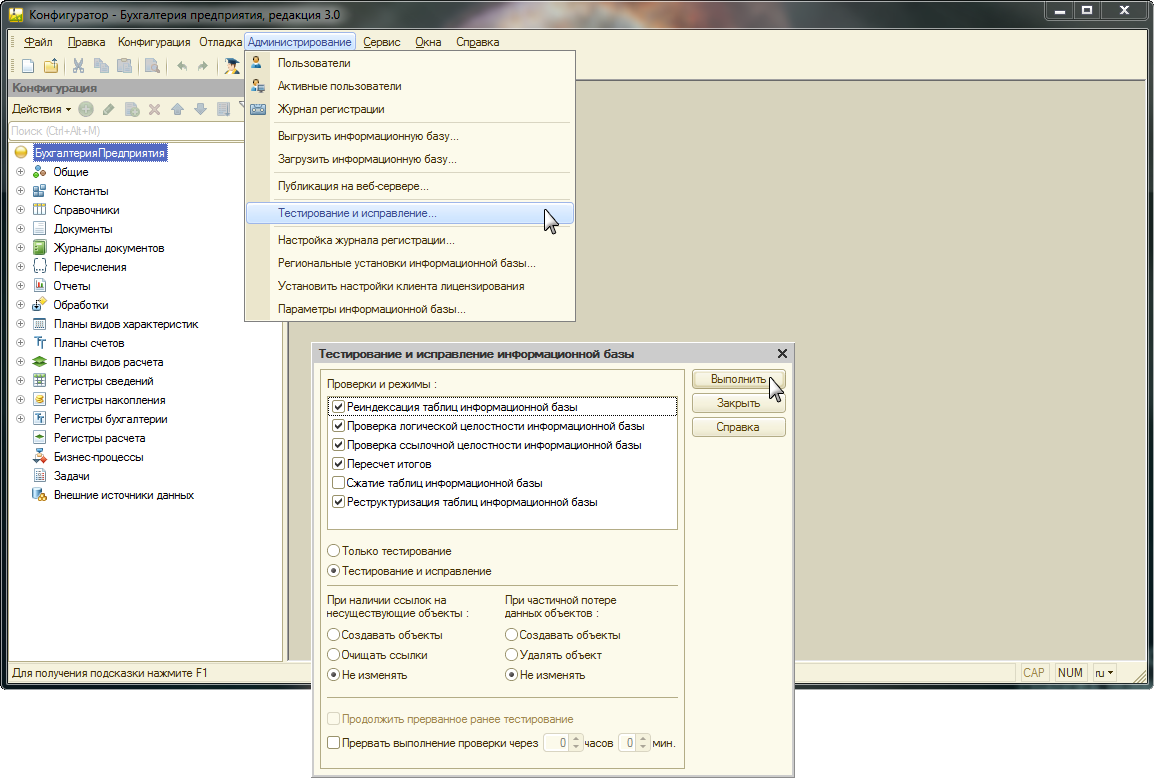
Task: Click the Cut scissors icon
Action: tap(78, 66)
